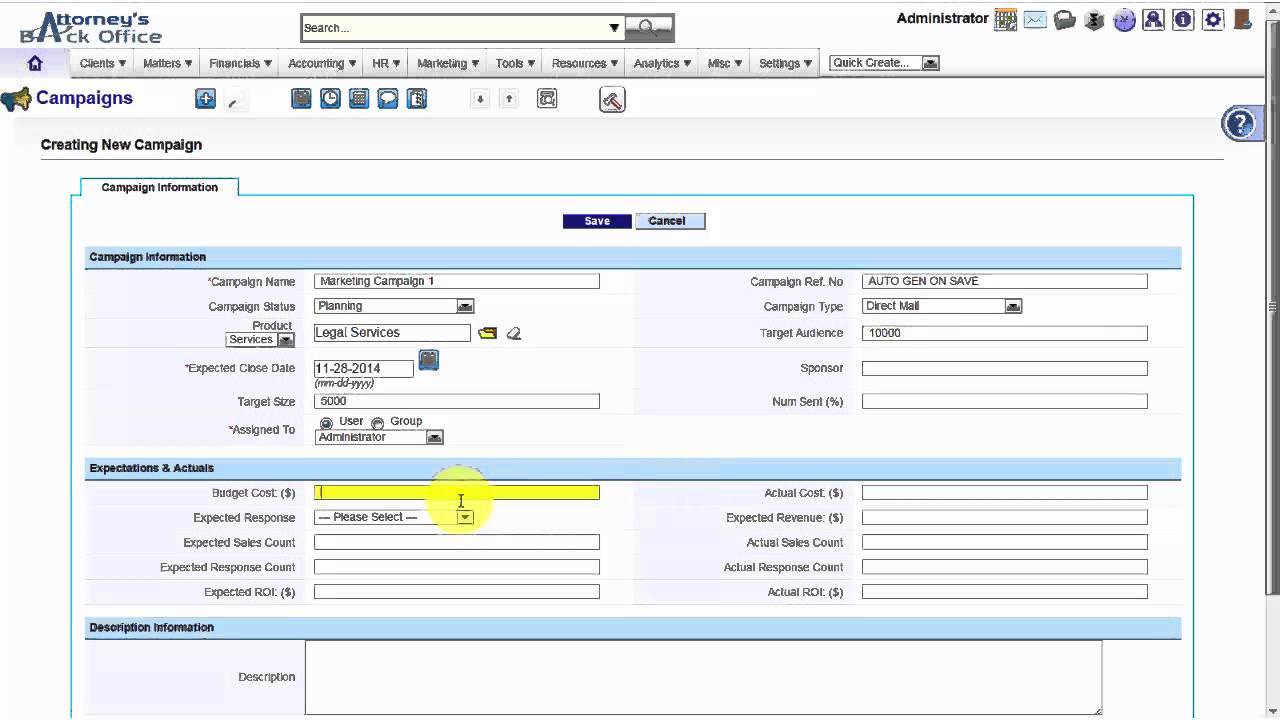Click the round blue clock icon in the header
The width and height of the screenshot is (1280, 720).
pyautogui.click(x=1124, y=19)
